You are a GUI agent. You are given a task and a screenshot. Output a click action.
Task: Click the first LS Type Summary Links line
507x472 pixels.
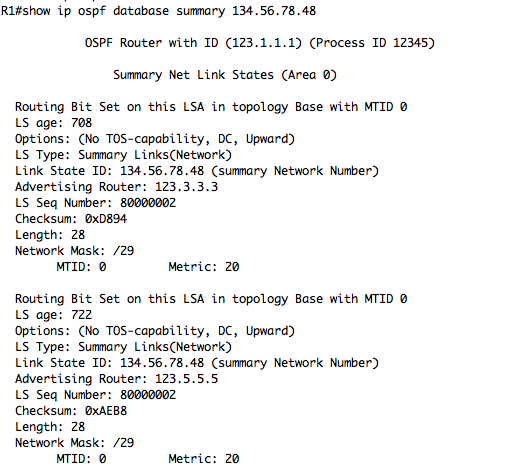[x=123, y=155]
